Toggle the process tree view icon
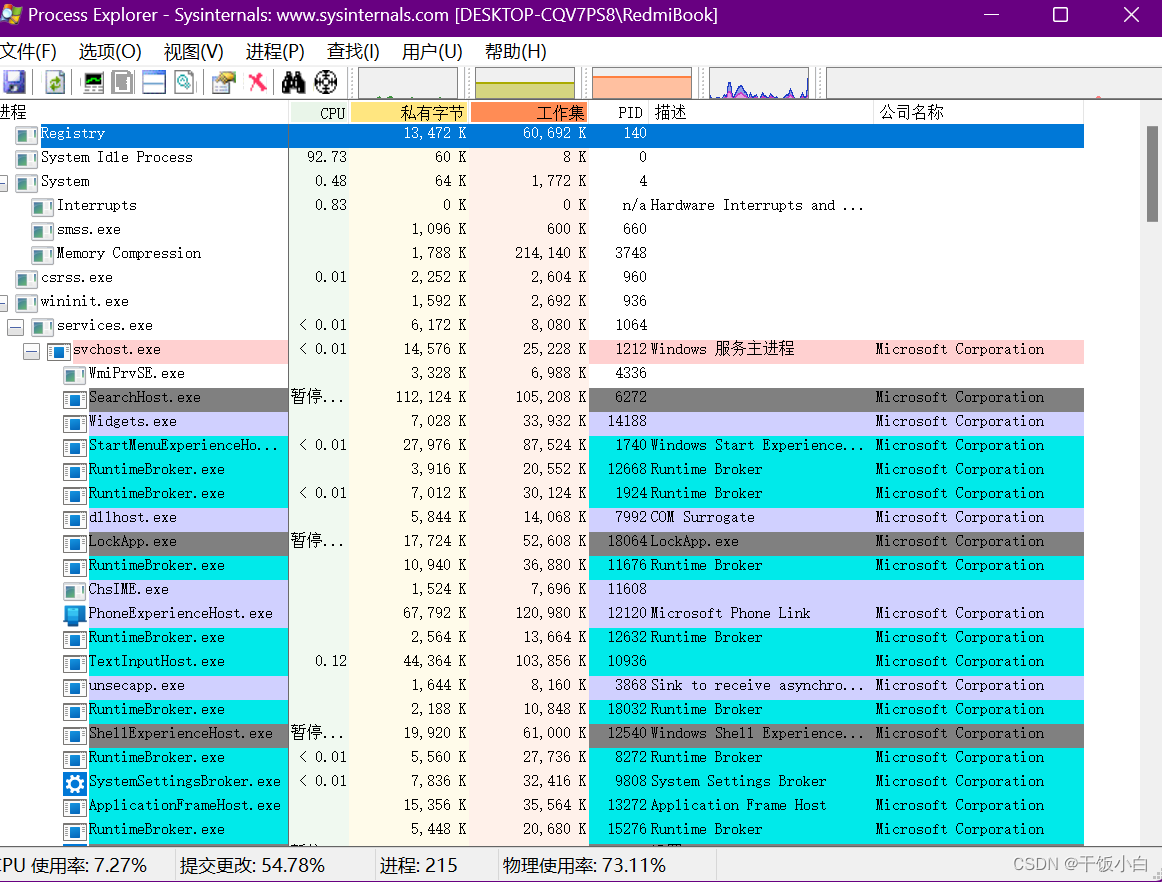 point(123,82)
